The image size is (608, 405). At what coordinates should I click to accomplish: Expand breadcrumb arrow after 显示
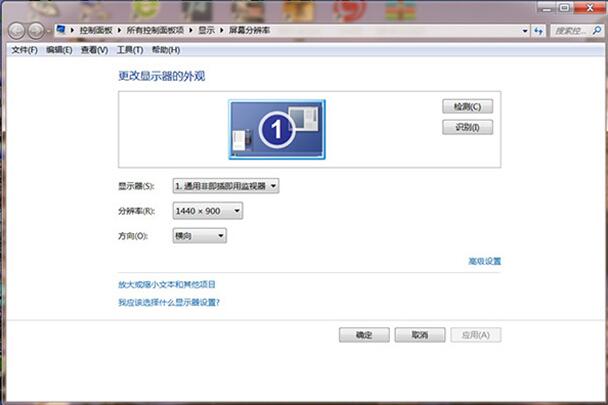tap(221, 30)
